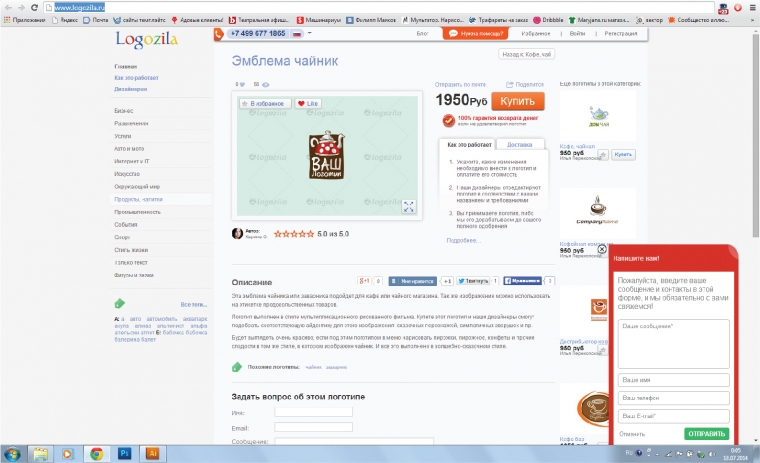Open Photoshop from the Windows taskbar
This screenshot has height=463, width=760.
click(x=125, y=453)
